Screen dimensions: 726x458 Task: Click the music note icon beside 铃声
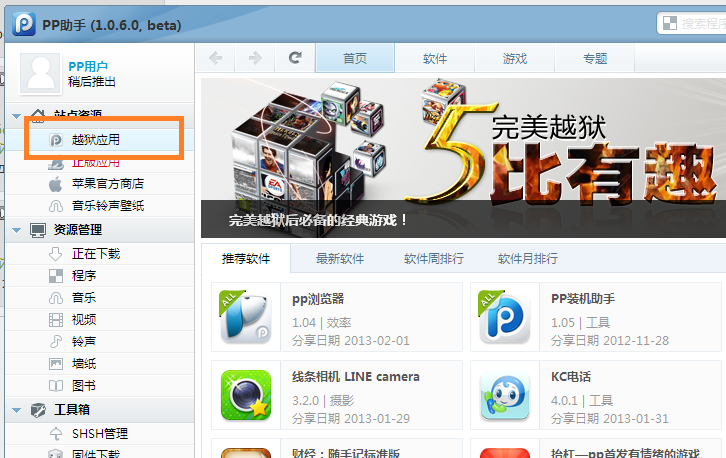click(56, 342)
